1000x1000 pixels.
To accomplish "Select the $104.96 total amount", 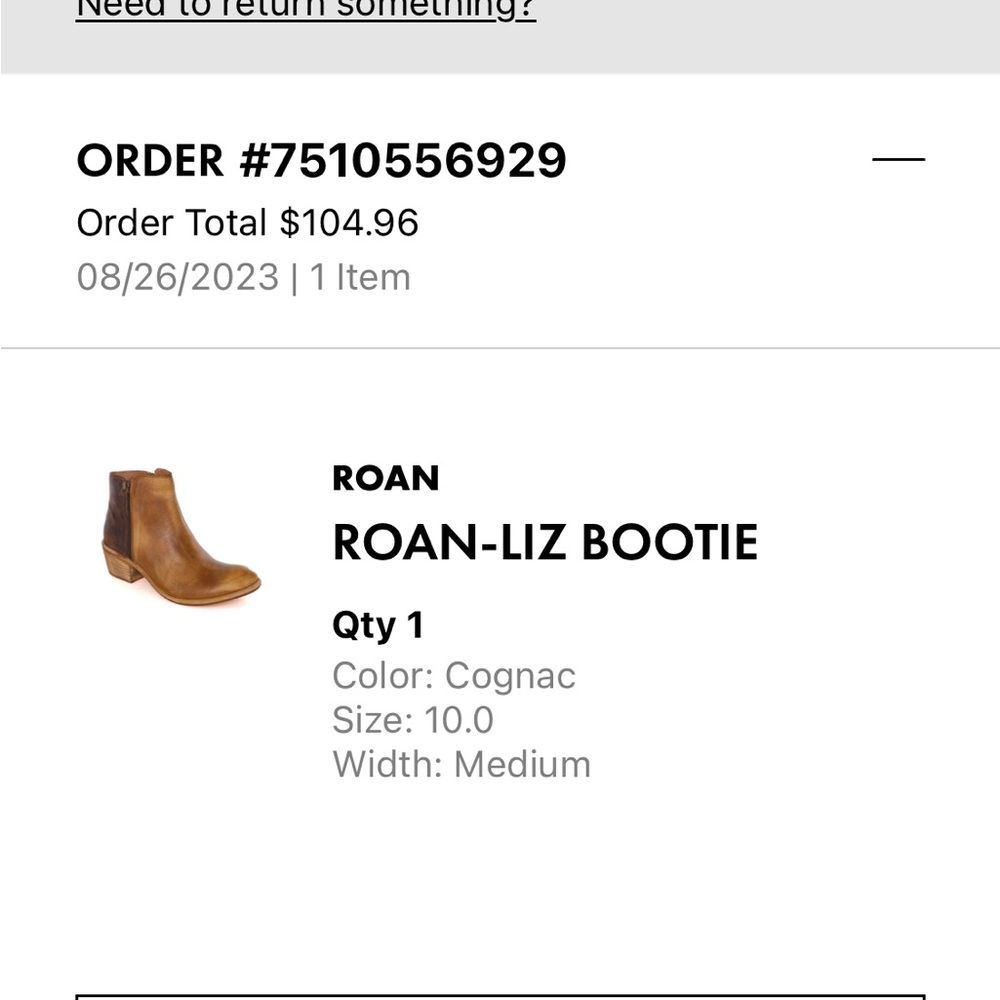I will pyautogui.click(x=349, y=223).
